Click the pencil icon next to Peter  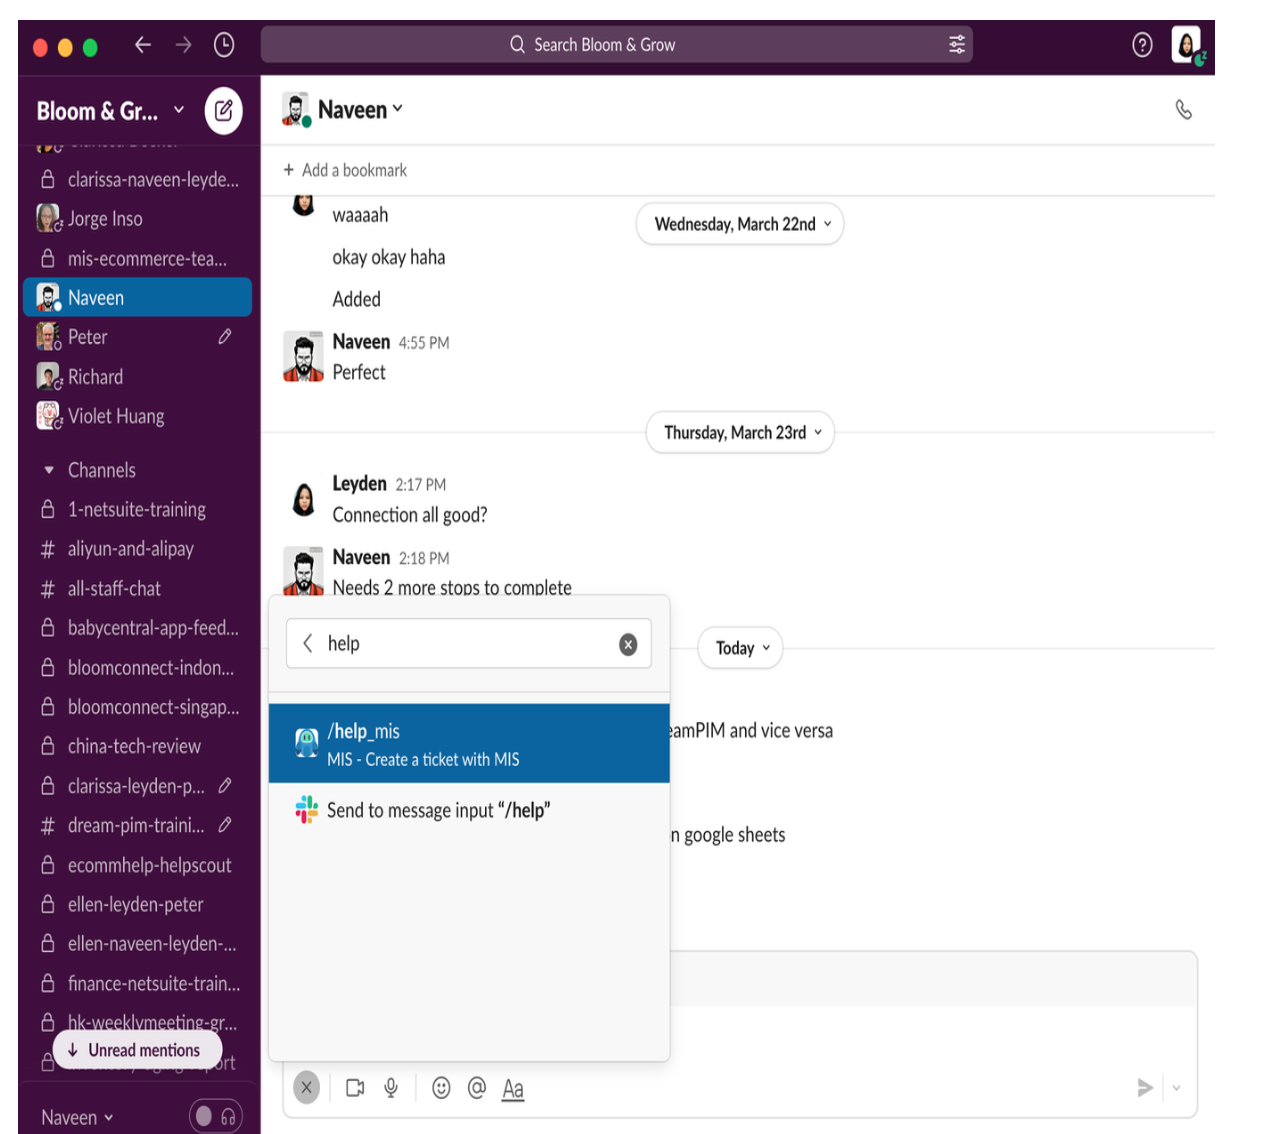[225, 337]
